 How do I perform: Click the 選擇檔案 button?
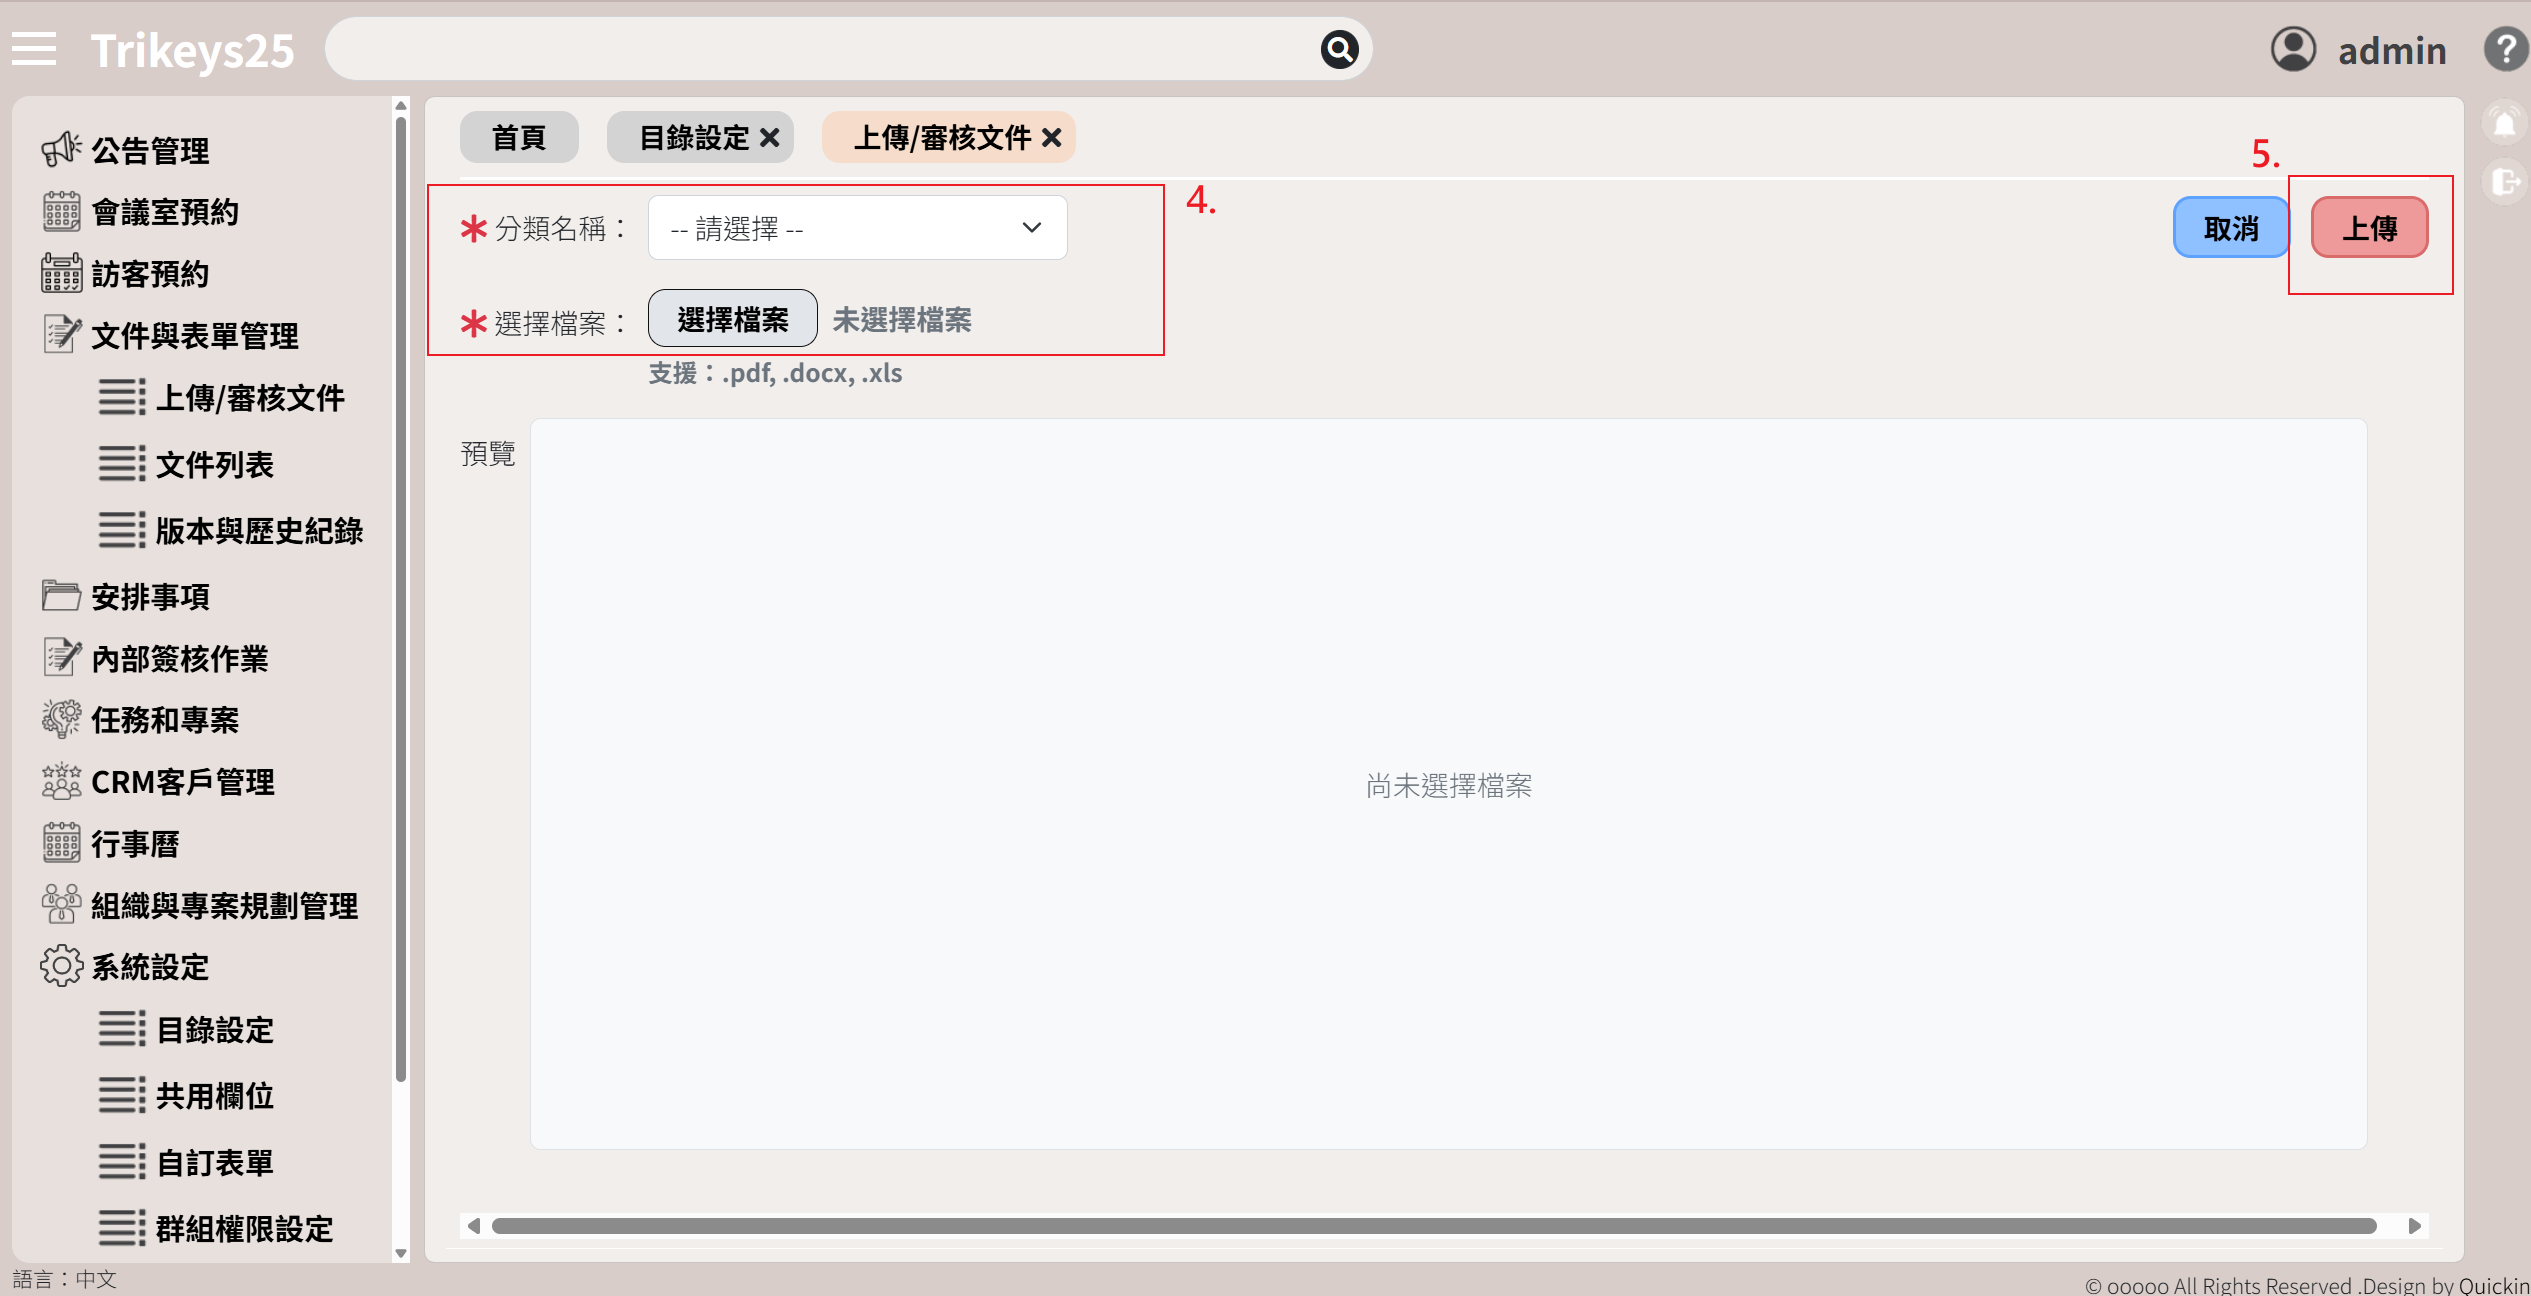732,319
